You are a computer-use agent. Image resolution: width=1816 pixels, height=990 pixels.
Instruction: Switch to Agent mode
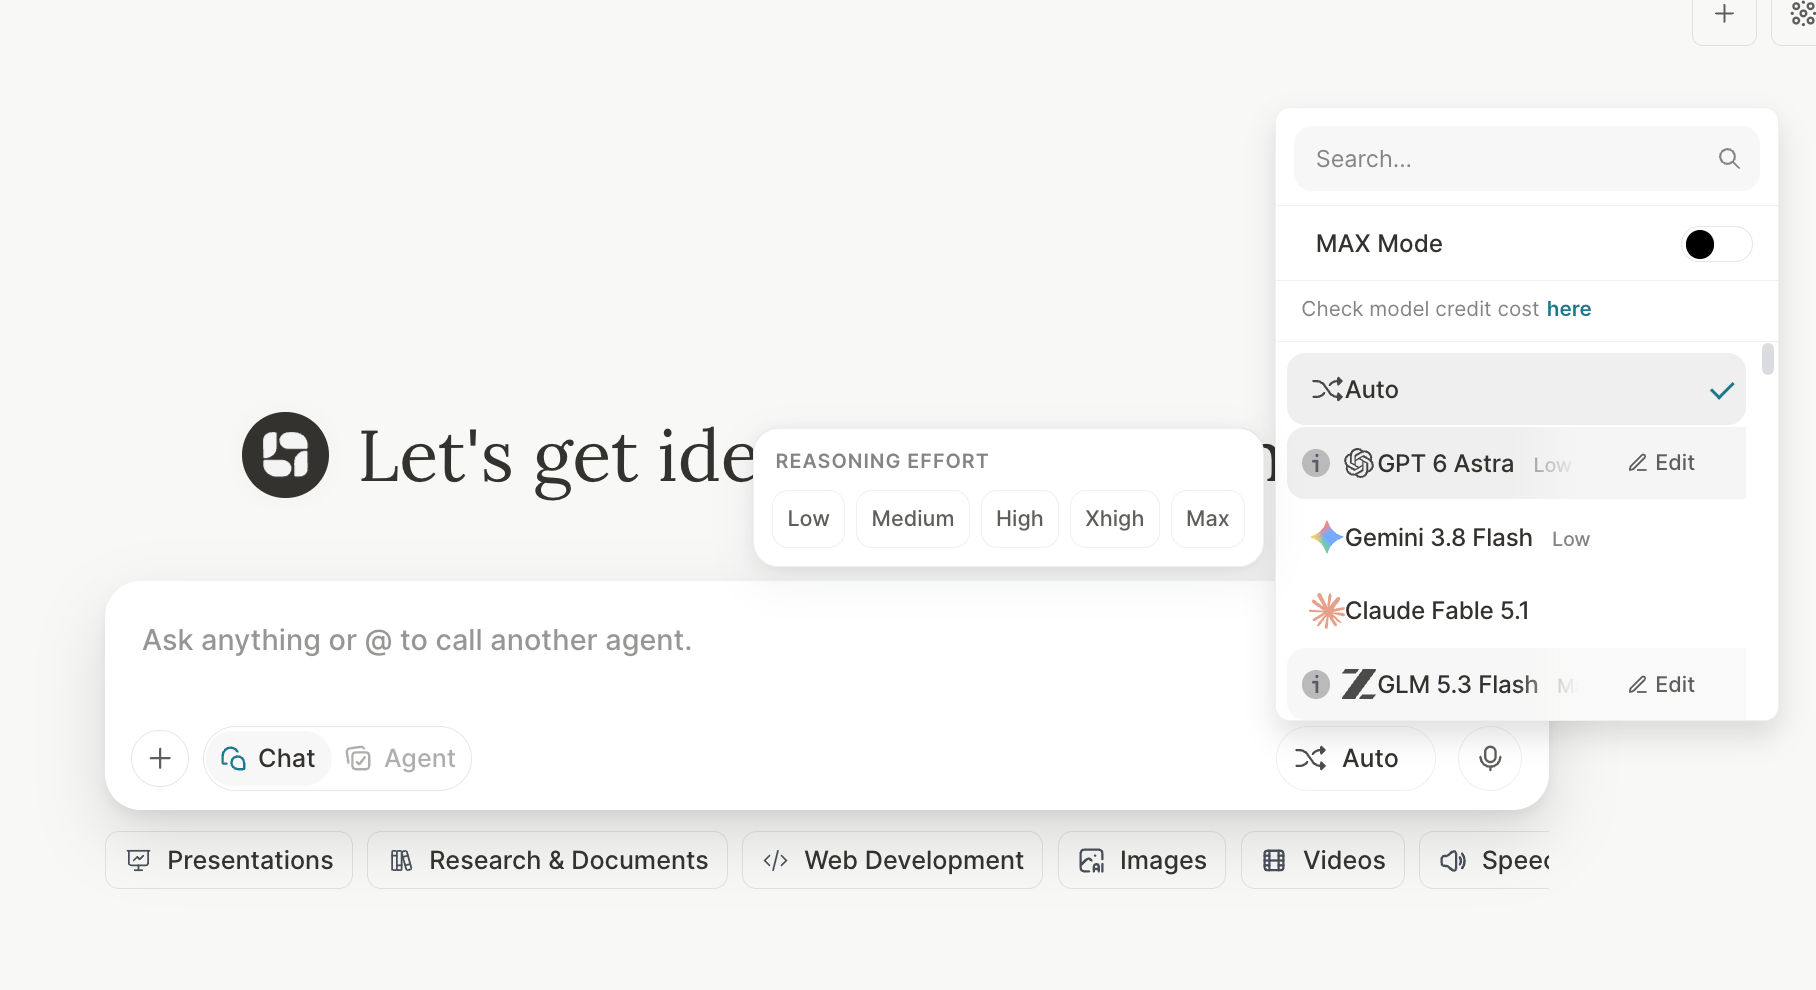pos(401,758)
